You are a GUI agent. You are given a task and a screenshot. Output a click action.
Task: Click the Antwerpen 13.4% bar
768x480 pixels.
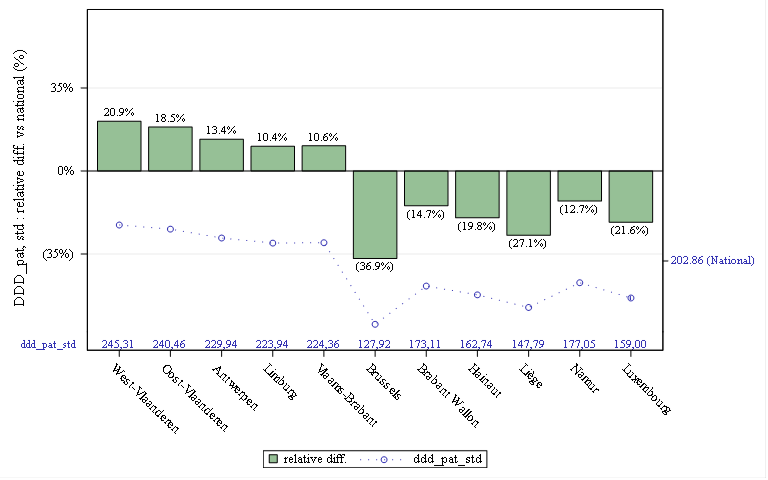[x=221, y=155]
